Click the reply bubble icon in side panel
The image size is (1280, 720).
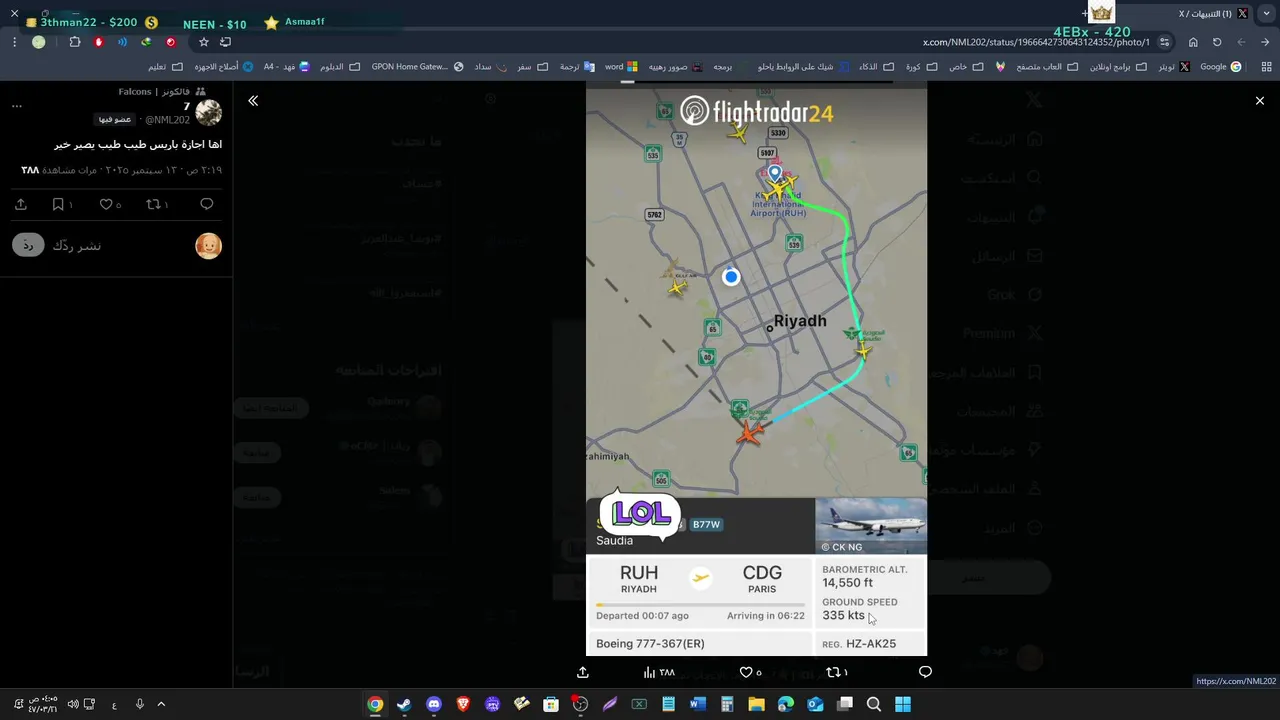click(x=207, y=204)
